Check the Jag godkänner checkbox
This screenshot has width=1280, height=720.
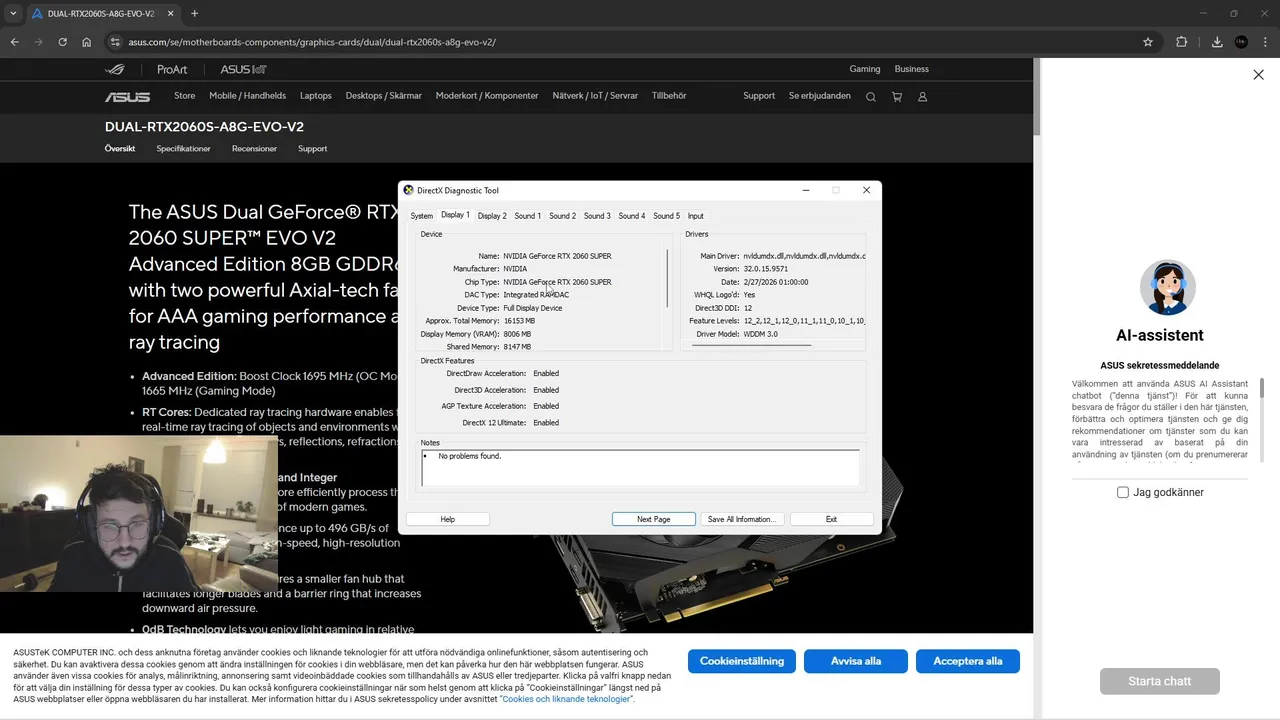(x=1122, y=492)
